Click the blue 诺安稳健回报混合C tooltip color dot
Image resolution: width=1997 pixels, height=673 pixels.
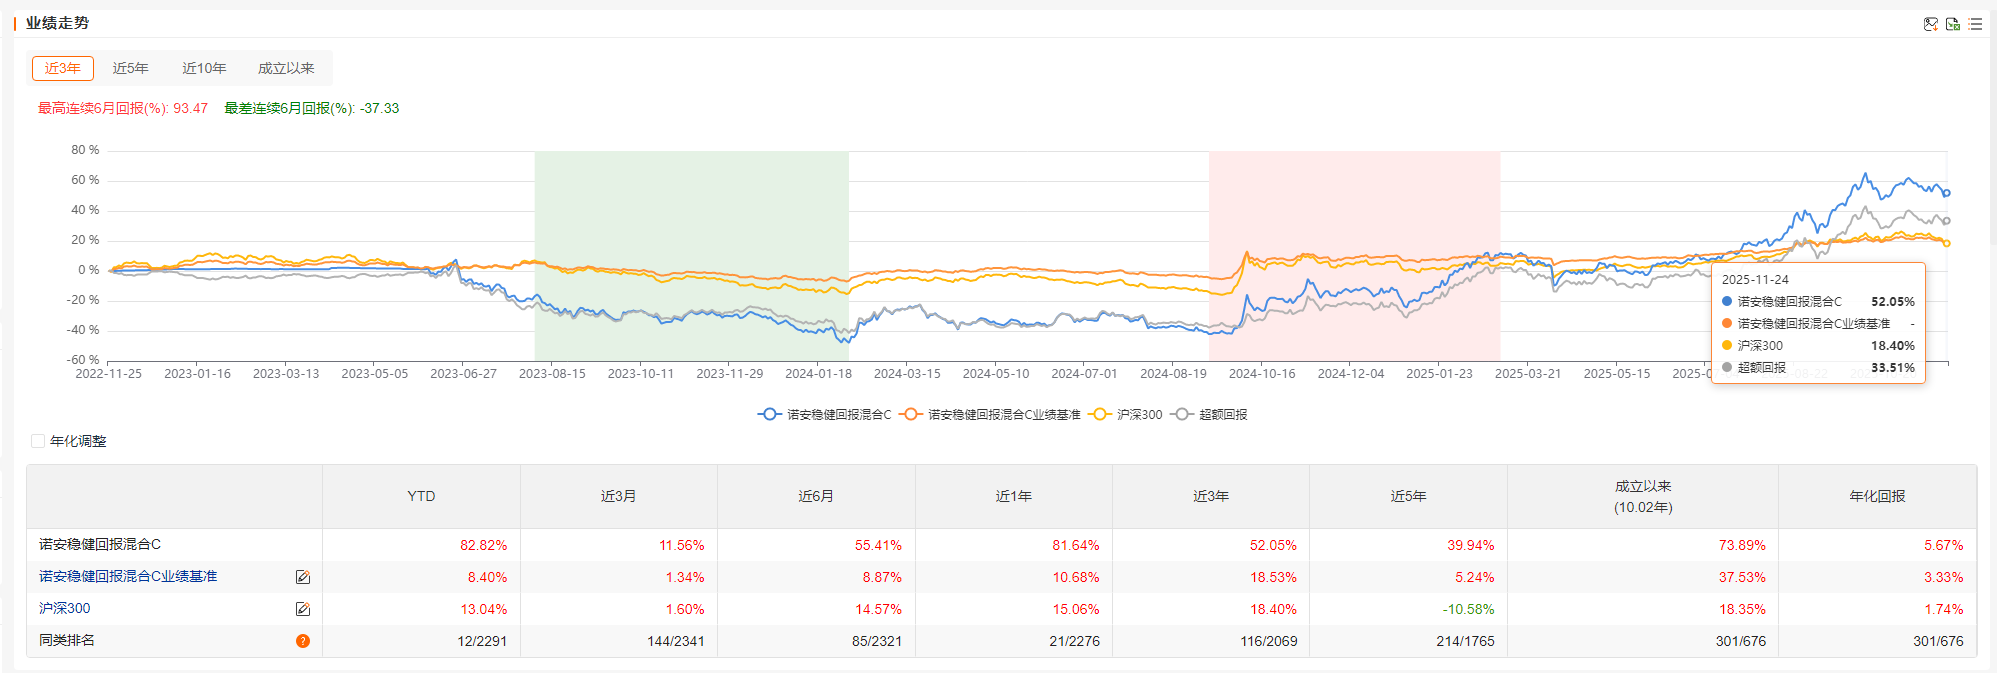pos(1727,301)
